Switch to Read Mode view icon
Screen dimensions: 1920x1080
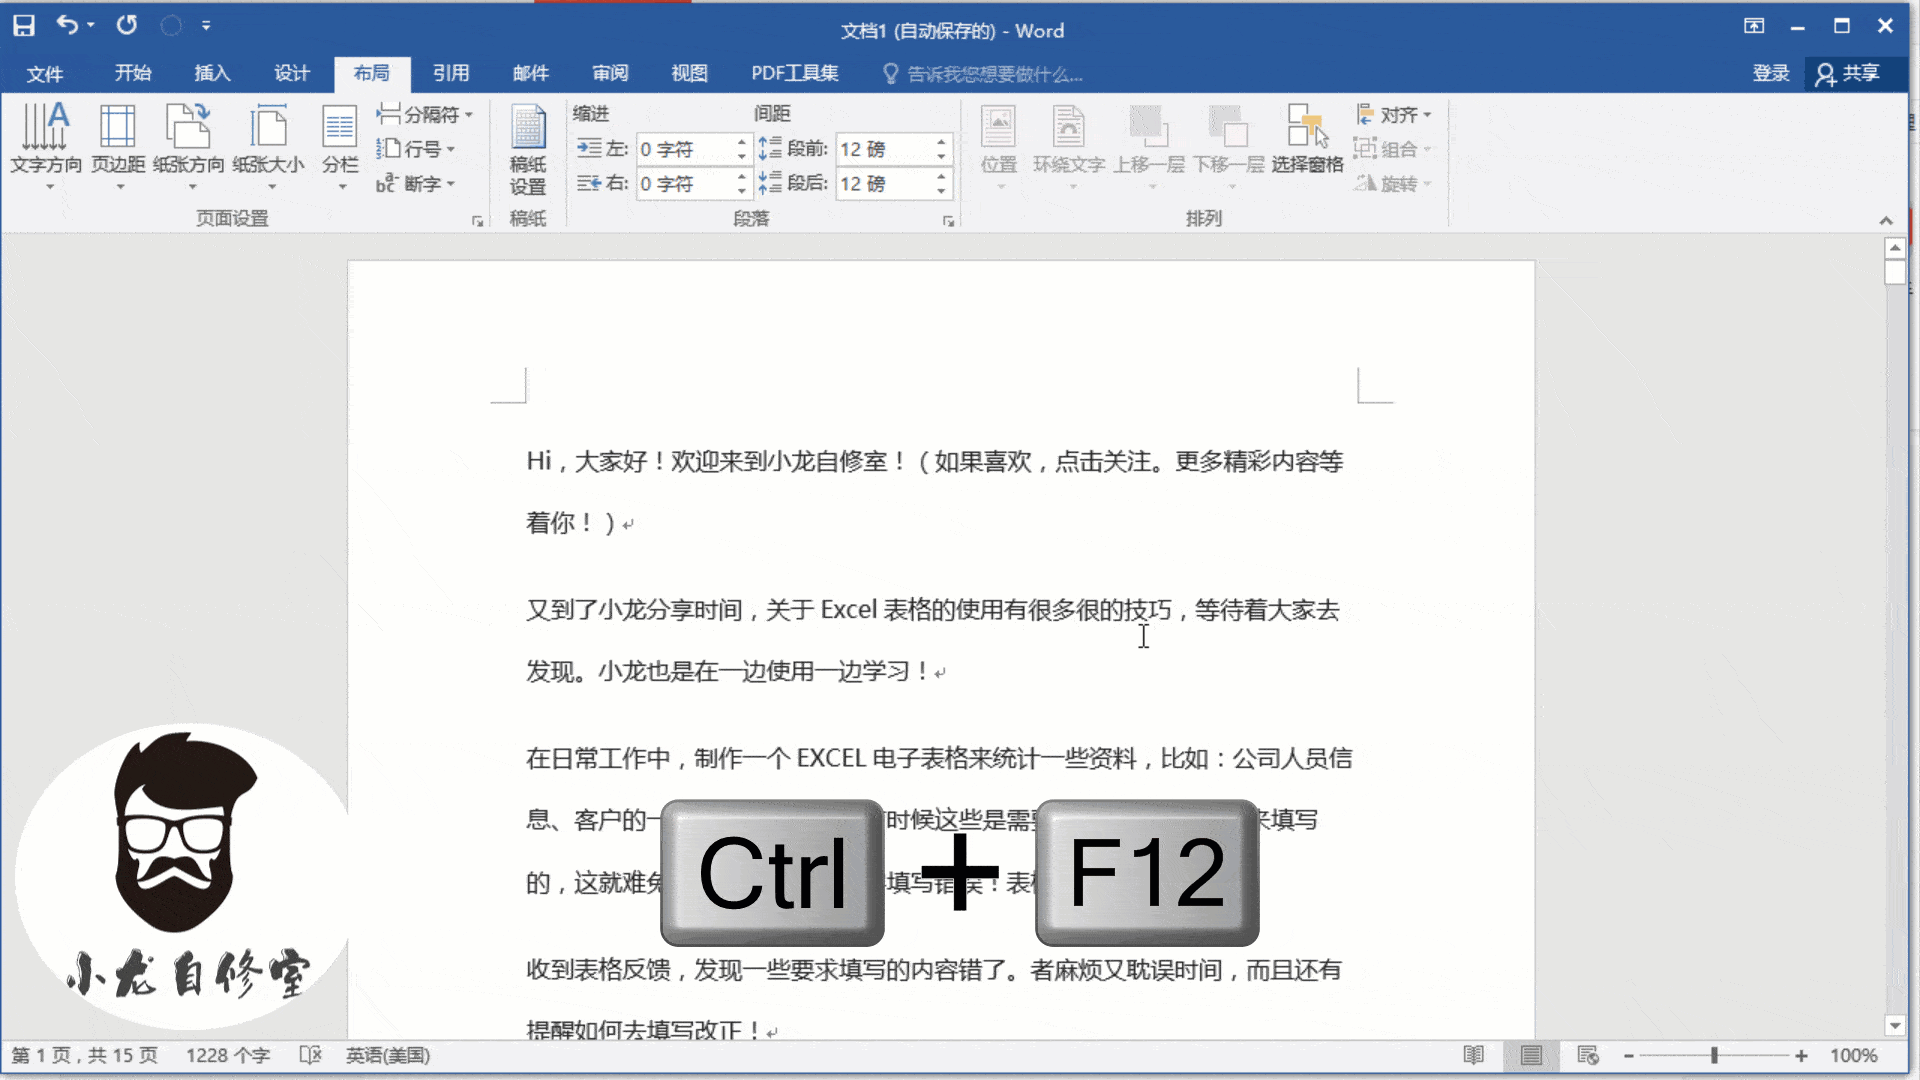[1474, 1056]
